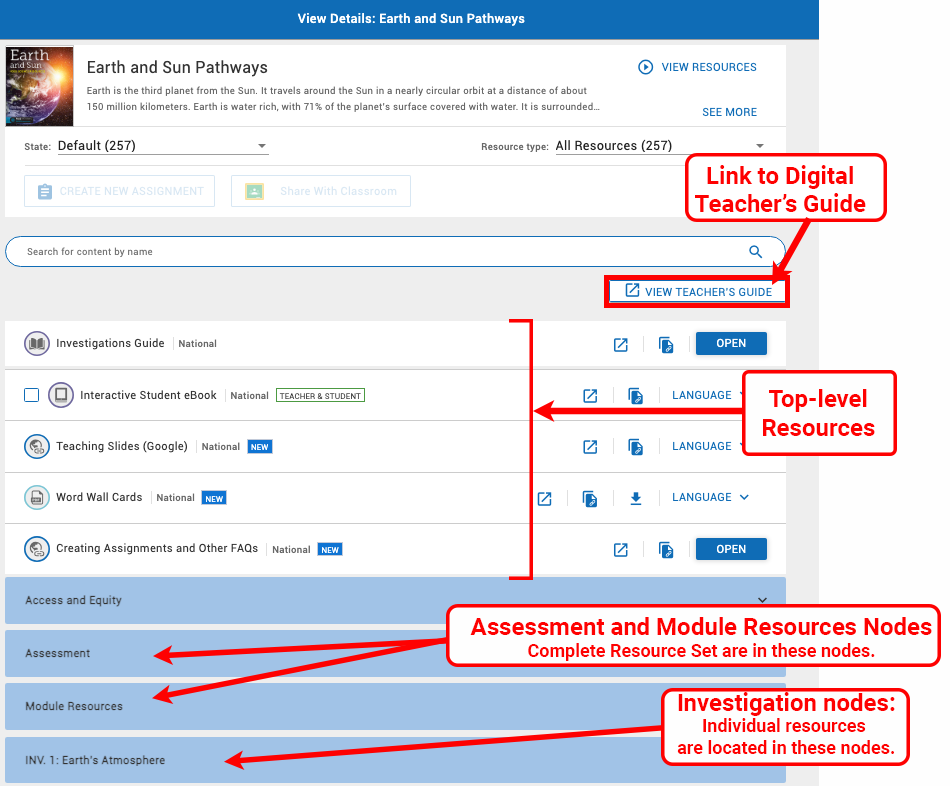
Task: Click assign icon for Teaching Slides (Google)
Action: [635, 446]
